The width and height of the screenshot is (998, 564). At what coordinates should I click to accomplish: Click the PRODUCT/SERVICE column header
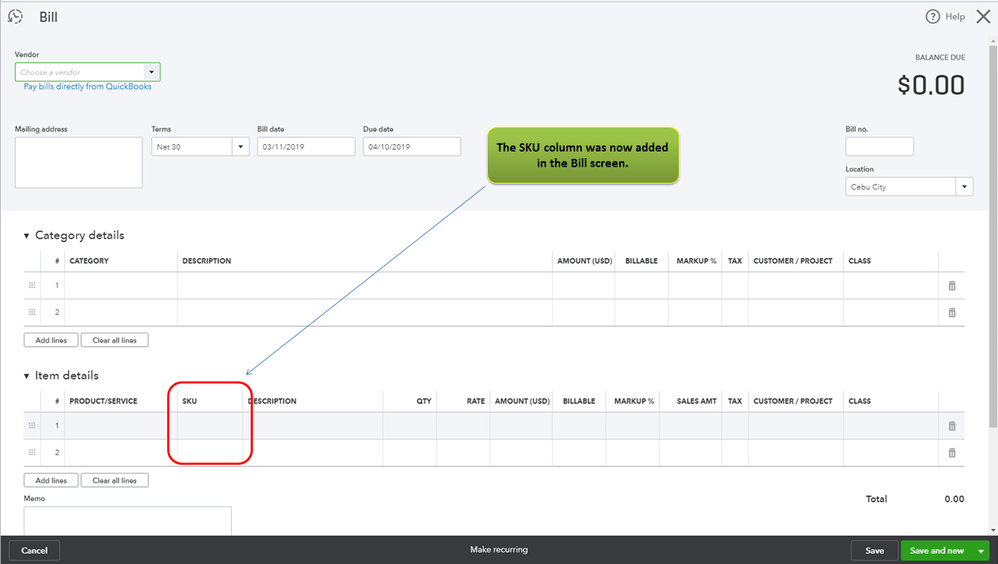(103, 401)
